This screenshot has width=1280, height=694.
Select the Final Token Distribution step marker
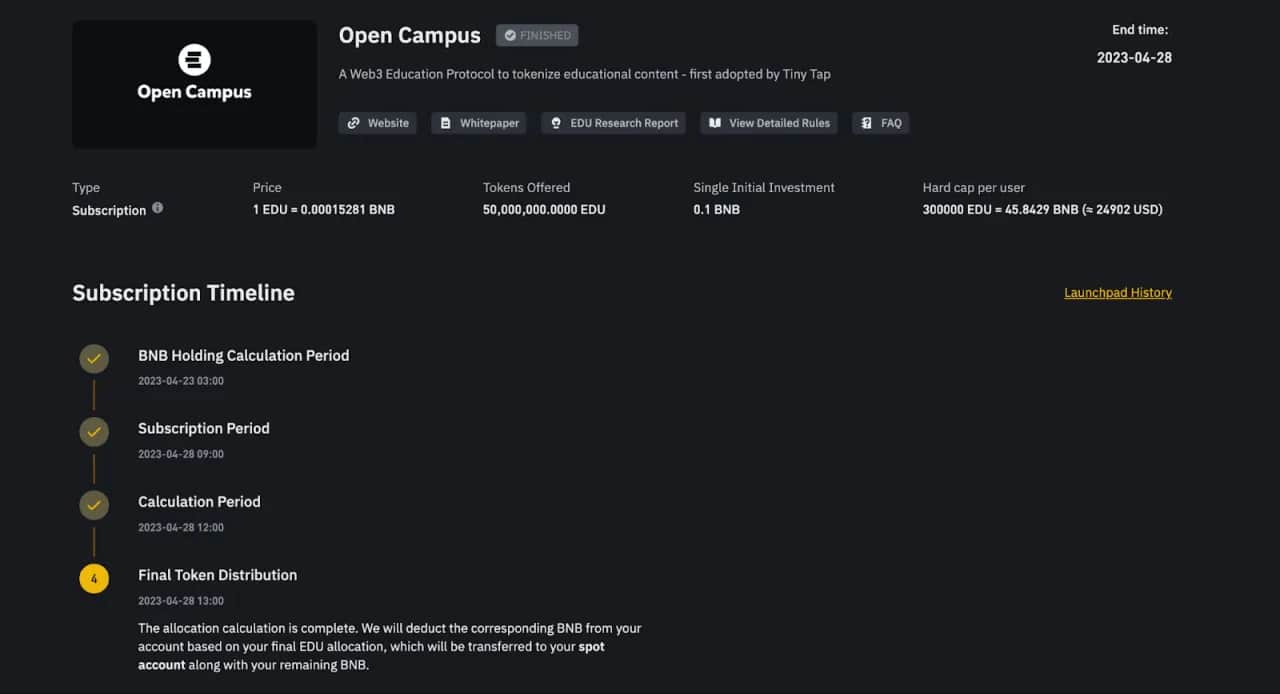[93, 578]
